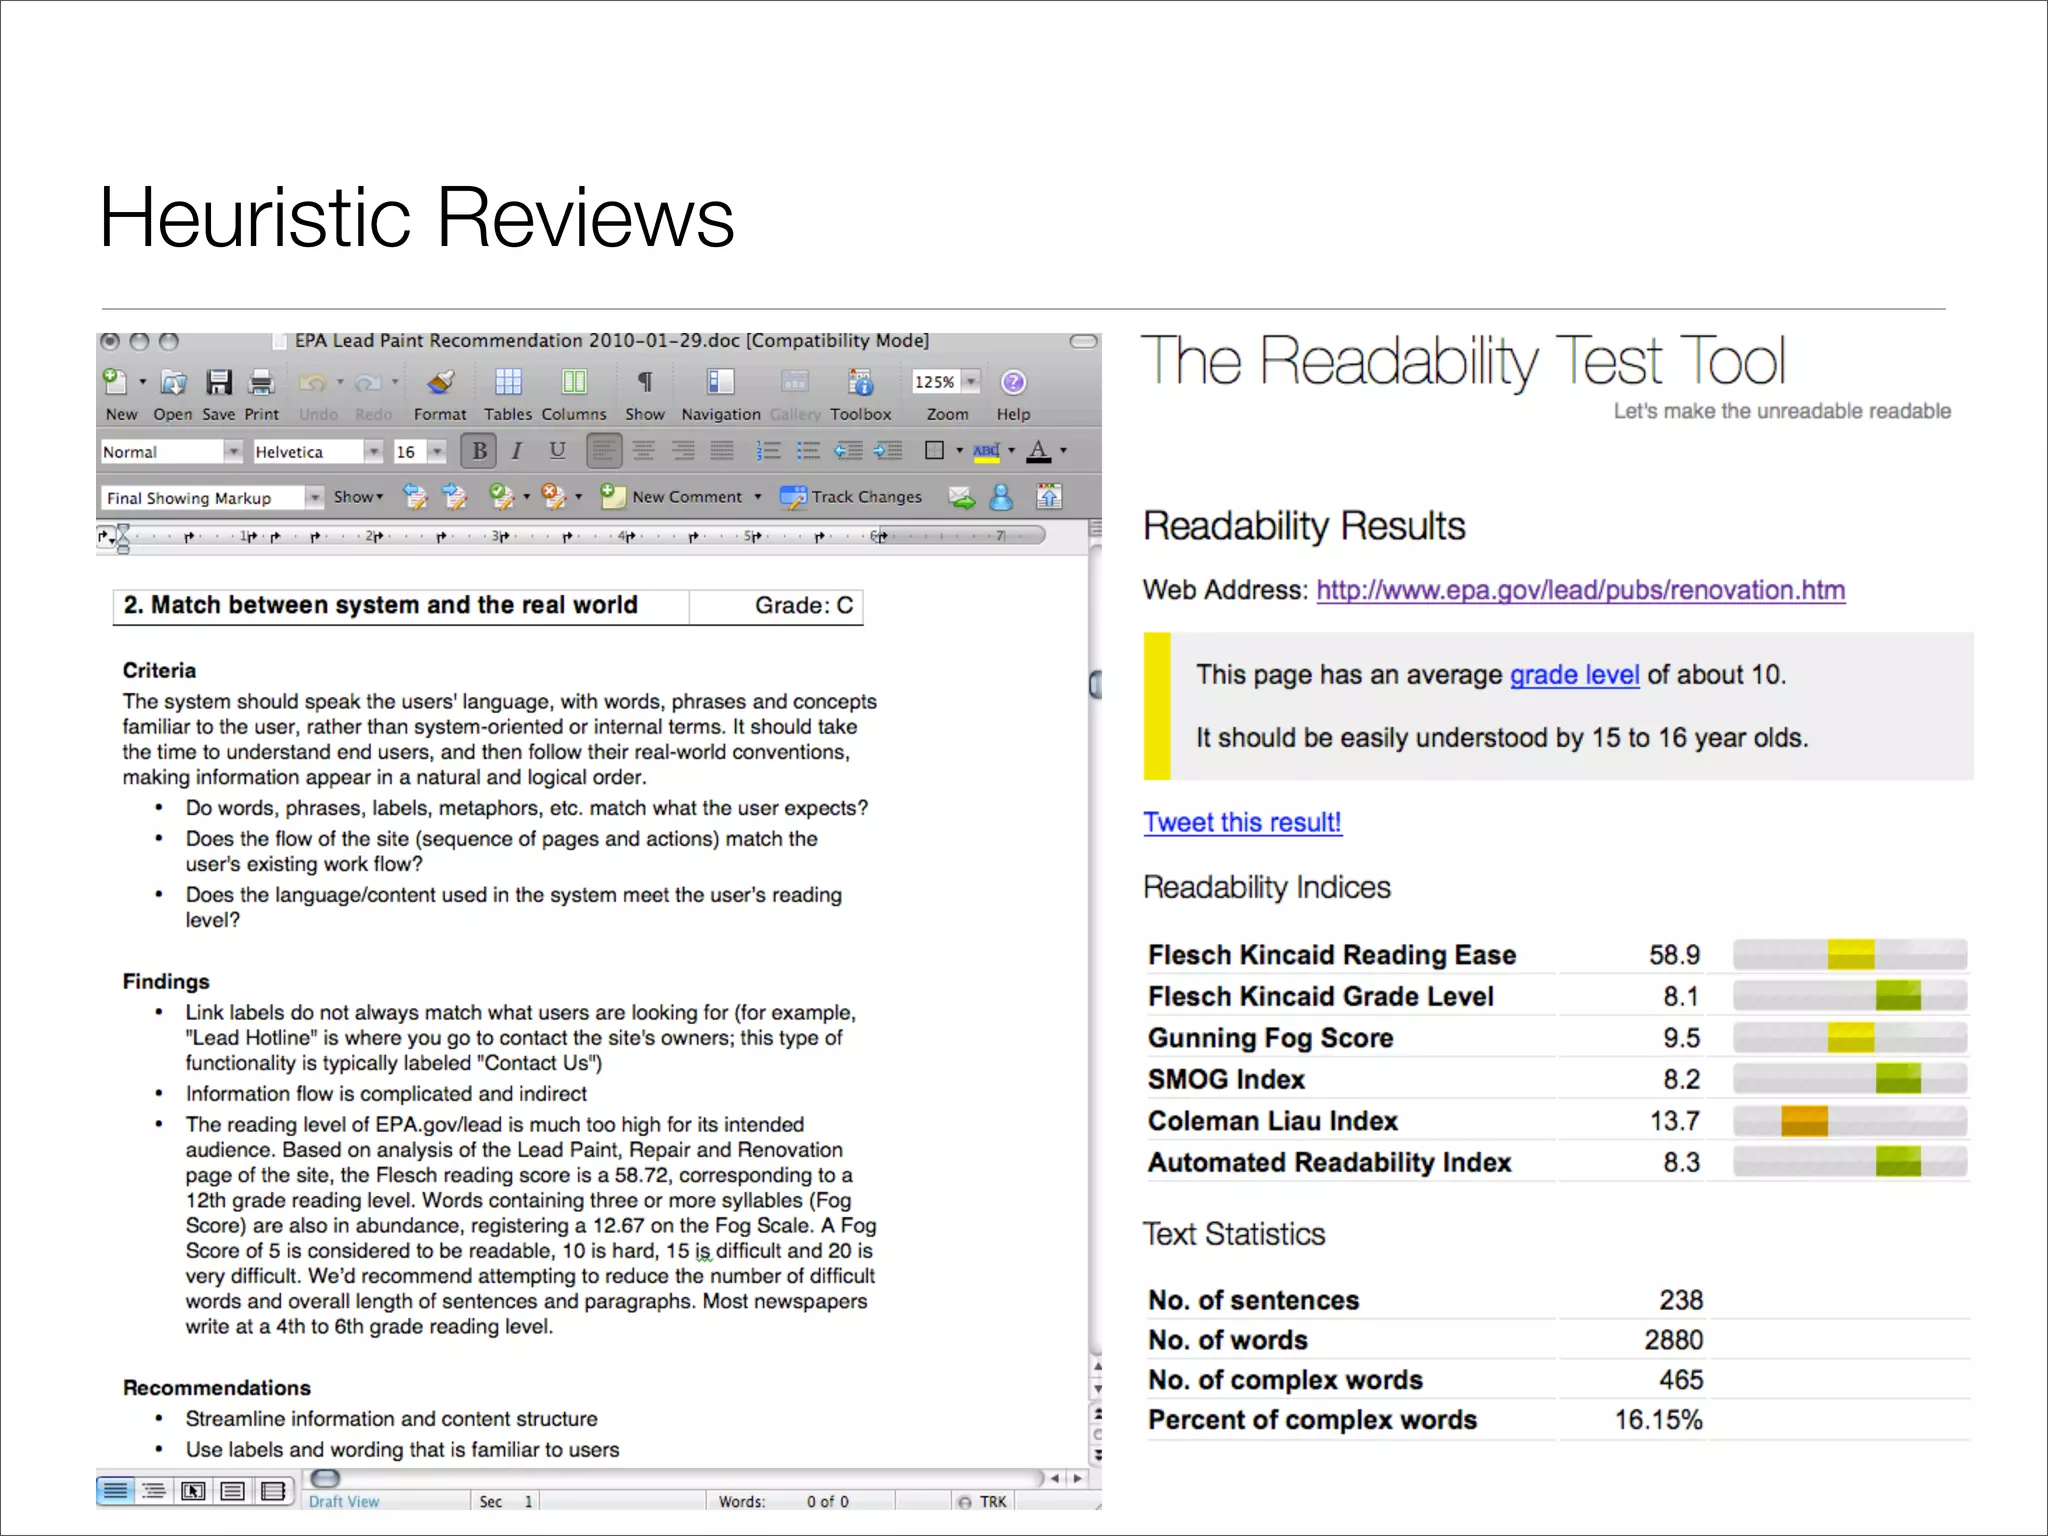
Task: Click Tweet this result link
Action: (x=1242, y=822)
